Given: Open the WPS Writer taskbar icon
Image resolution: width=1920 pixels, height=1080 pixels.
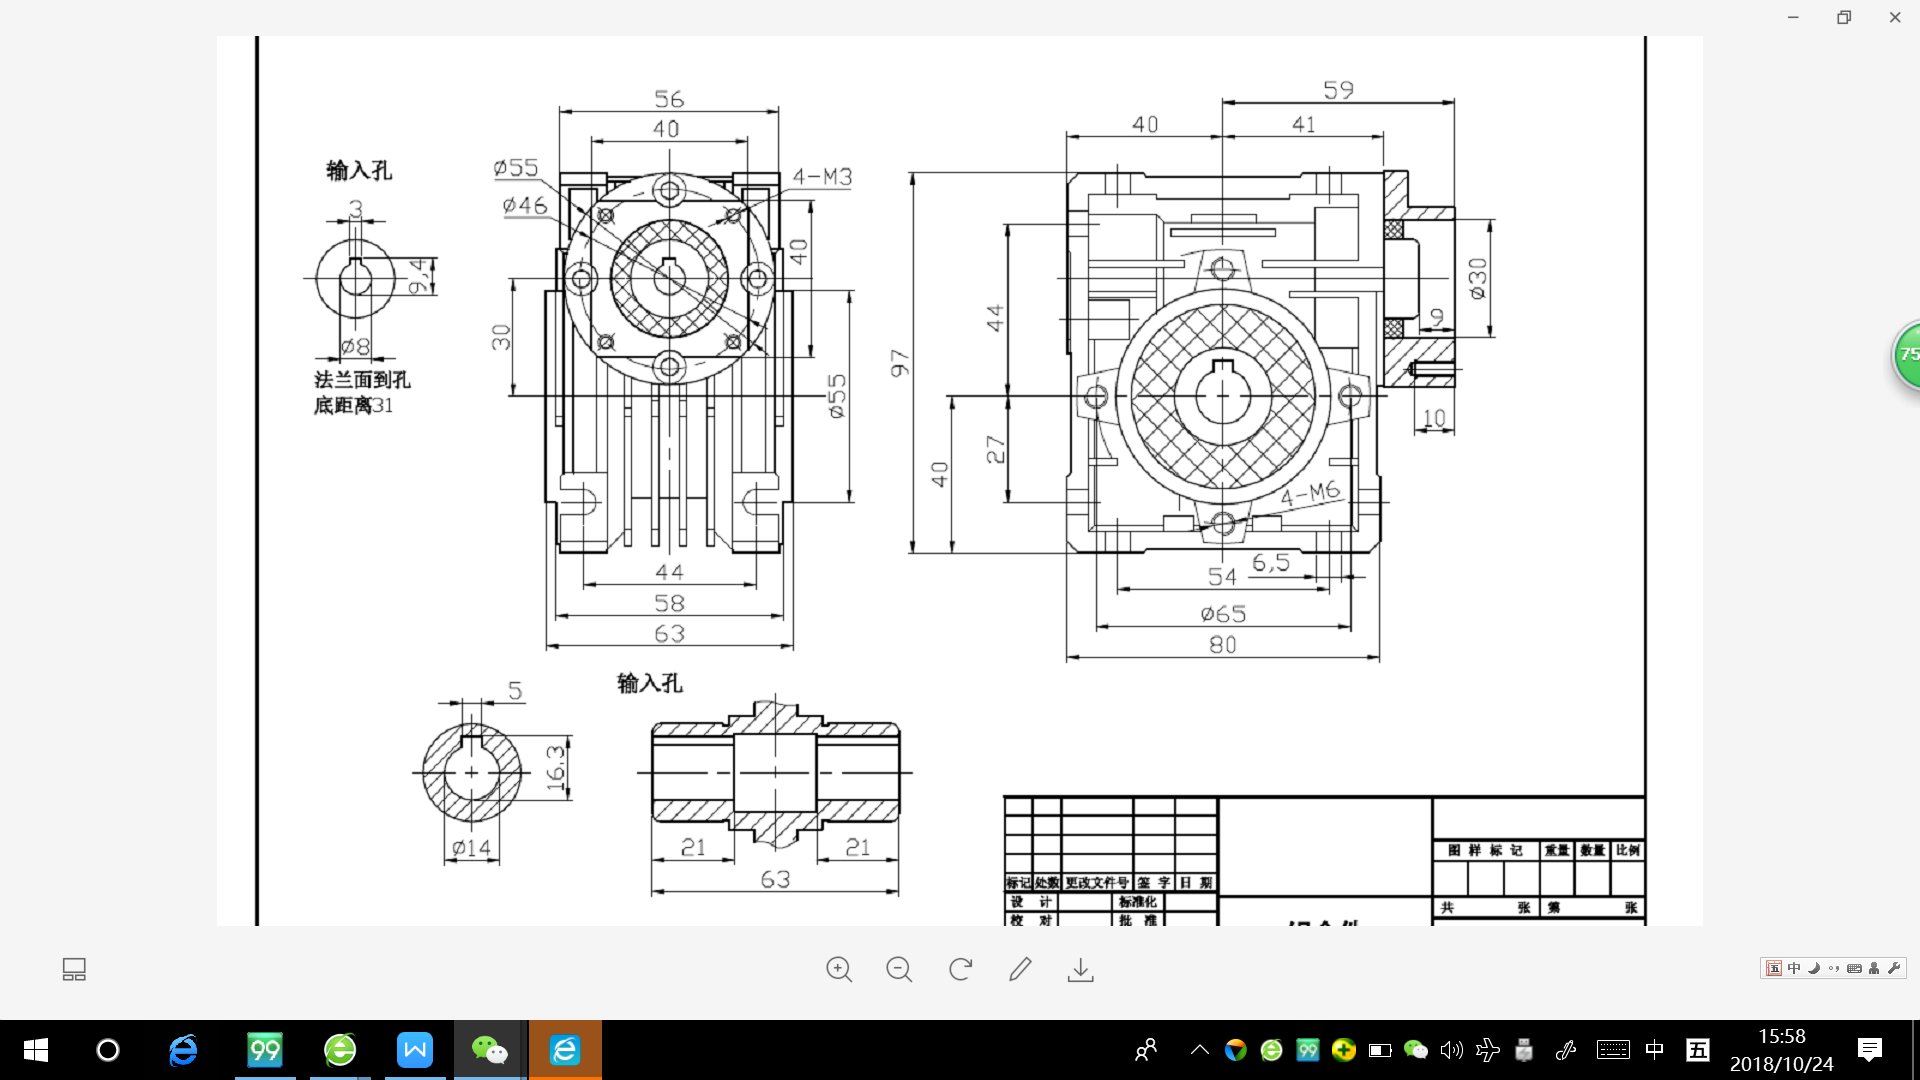Looking at the screenshot, I should (414, 1050).
